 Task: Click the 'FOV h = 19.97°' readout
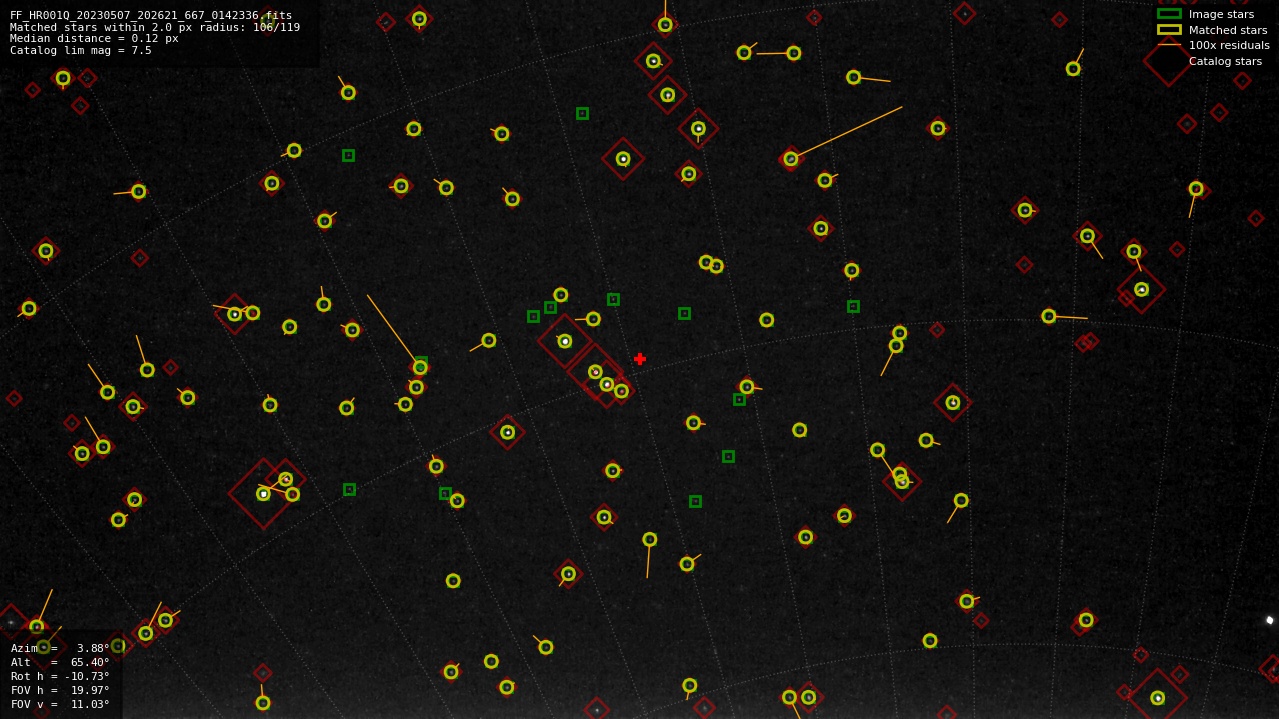click(60, 690)
